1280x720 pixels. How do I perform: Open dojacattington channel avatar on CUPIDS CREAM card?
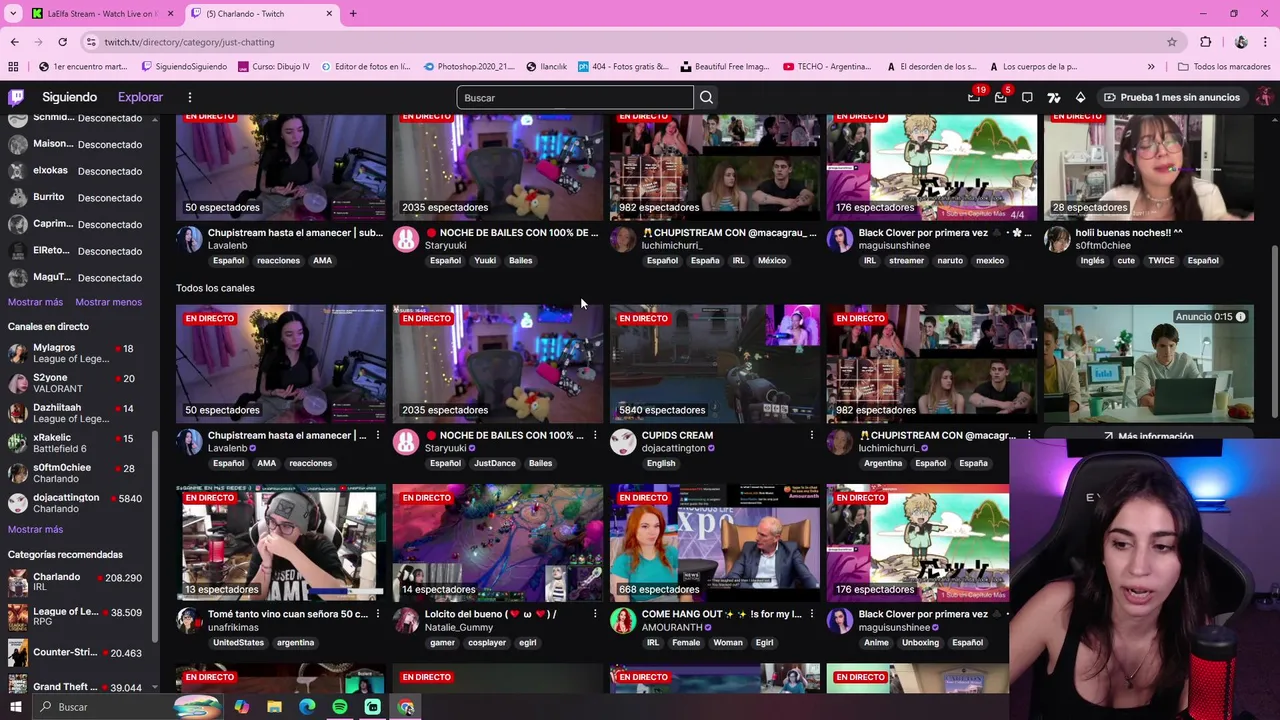623,441
